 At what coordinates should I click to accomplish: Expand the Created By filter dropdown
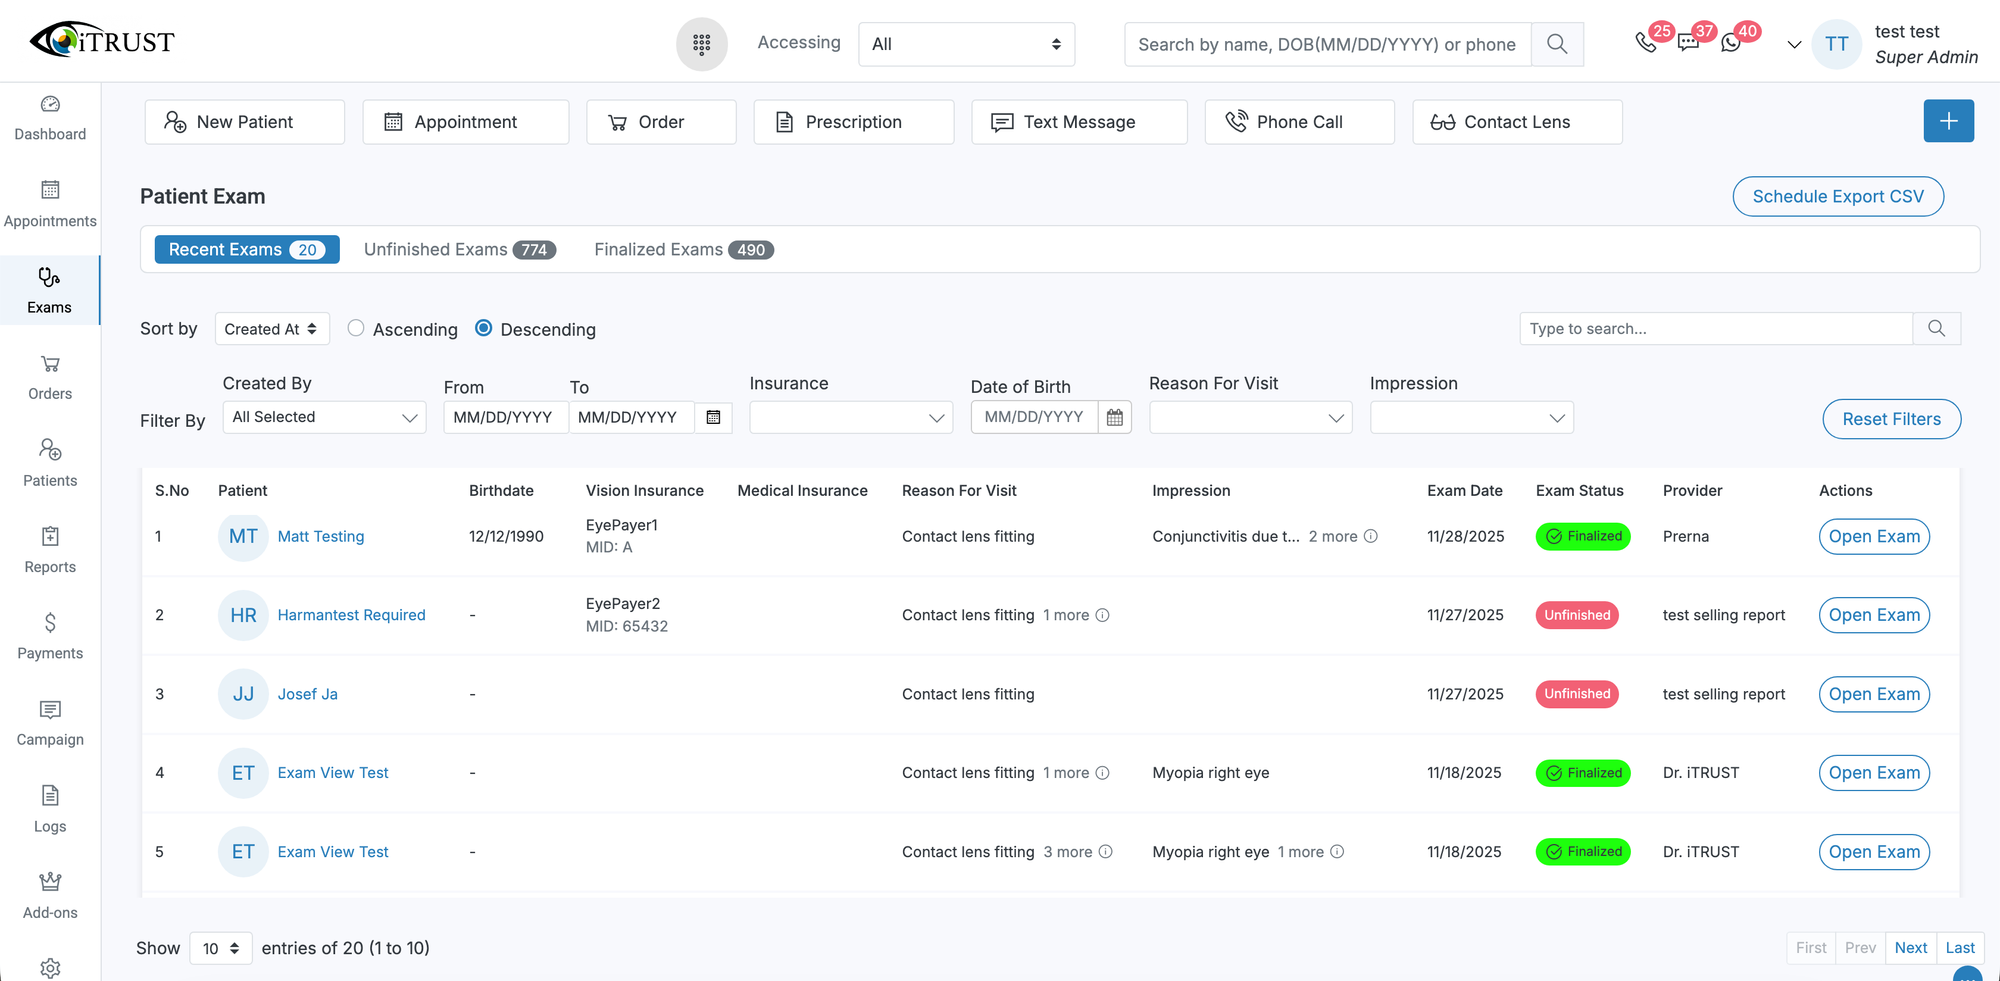point(324,417)
